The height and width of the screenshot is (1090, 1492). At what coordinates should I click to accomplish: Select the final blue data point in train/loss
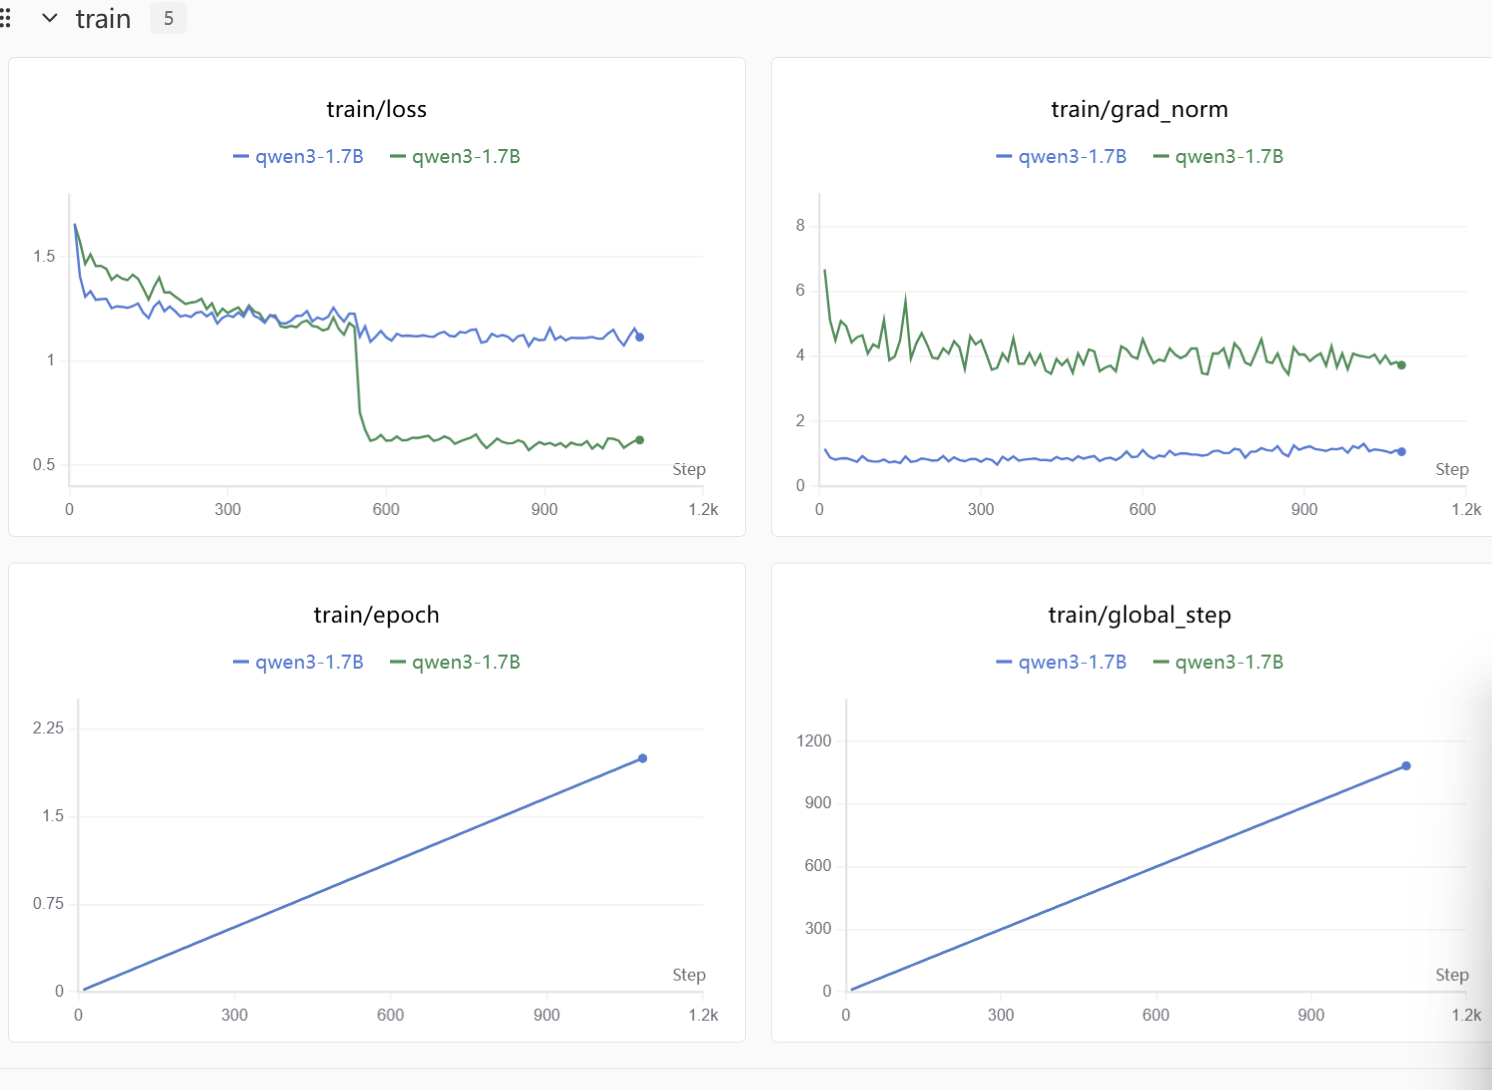640,337
